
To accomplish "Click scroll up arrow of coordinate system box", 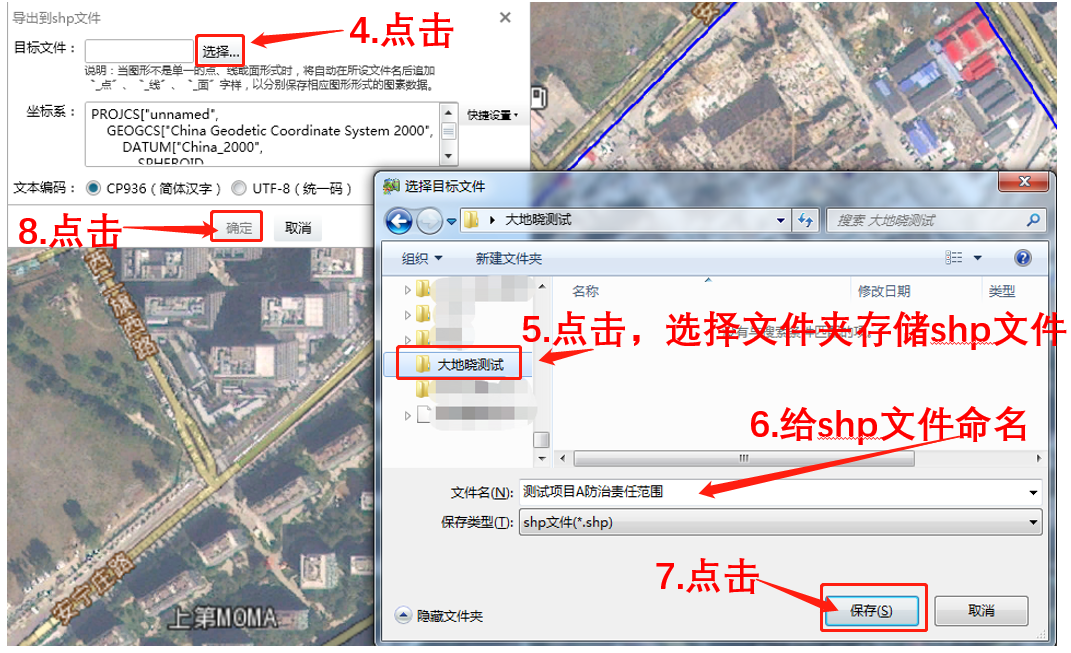I will coord(448,111).
